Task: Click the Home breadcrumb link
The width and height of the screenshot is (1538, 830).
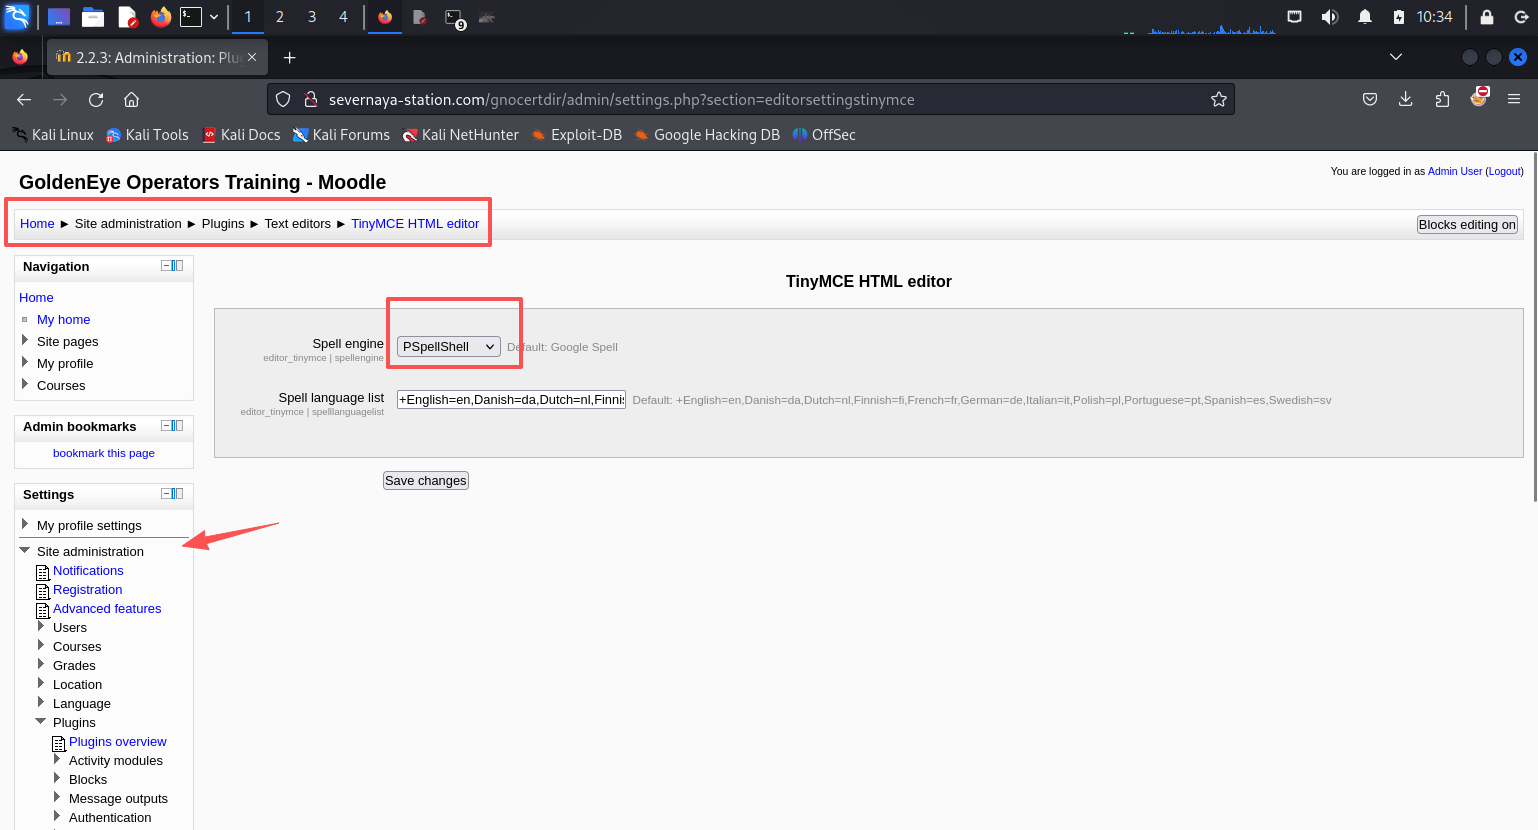Action: [x=37, y=224]
